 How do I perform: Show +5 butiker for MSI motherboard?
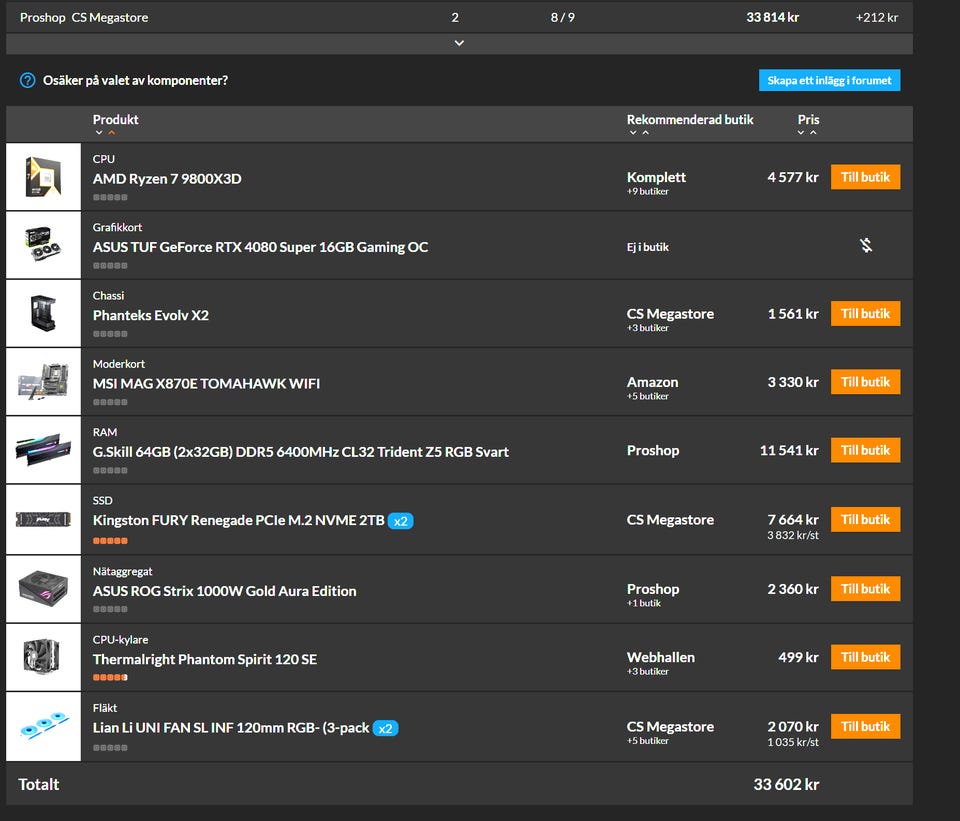(648, 397)
